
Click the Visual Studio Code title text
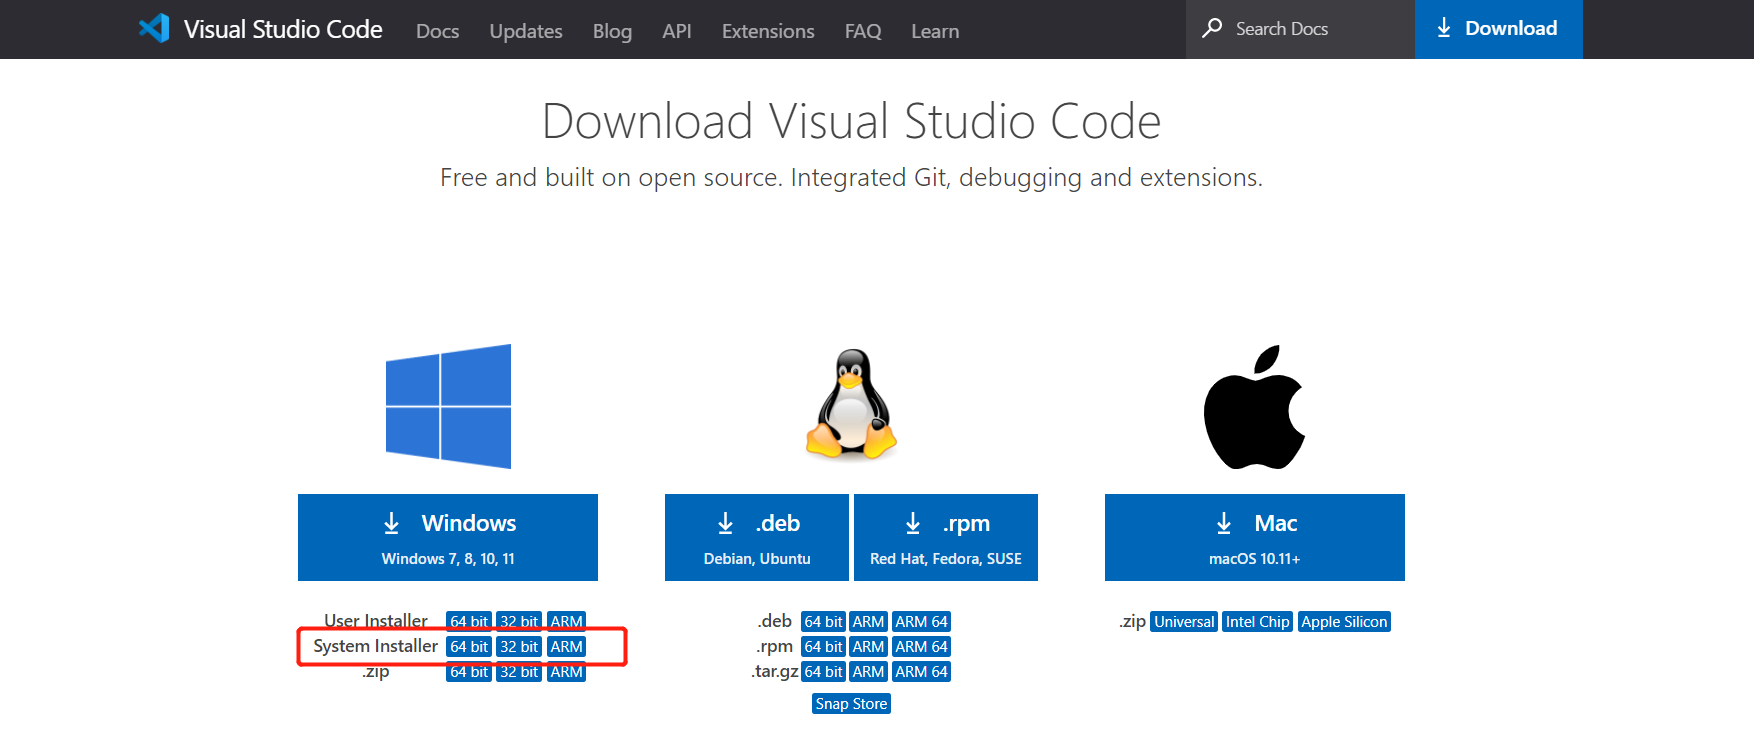coord(283,29)
